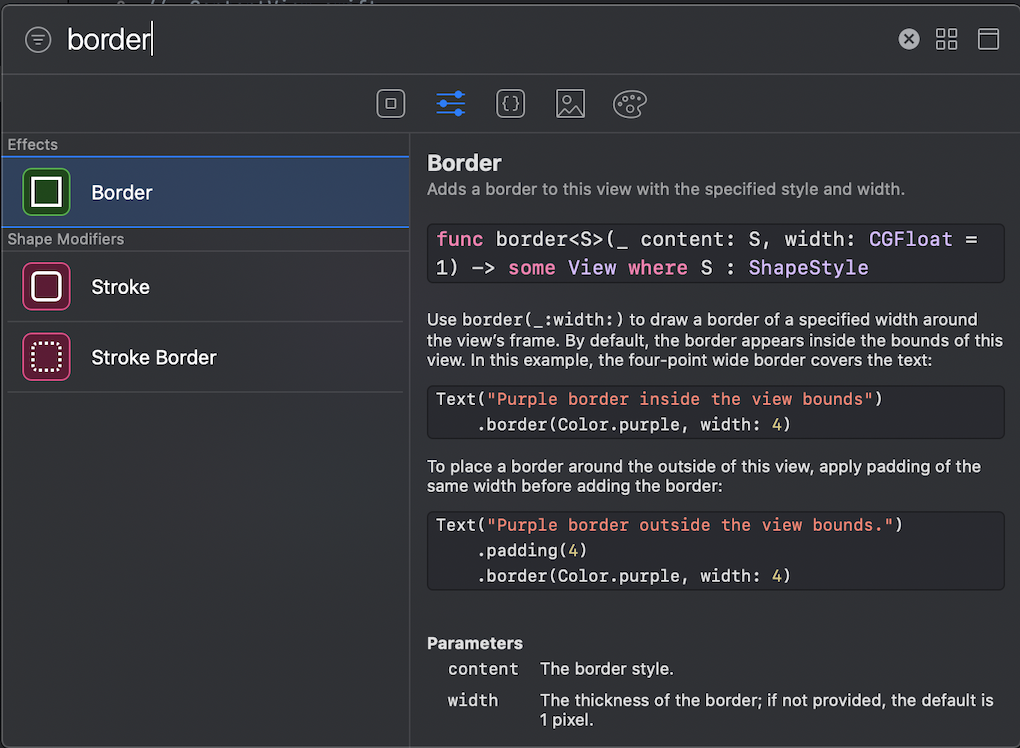Clear the border search text
The height and width of the screenshot is (748, 1020).
point(908,39)
